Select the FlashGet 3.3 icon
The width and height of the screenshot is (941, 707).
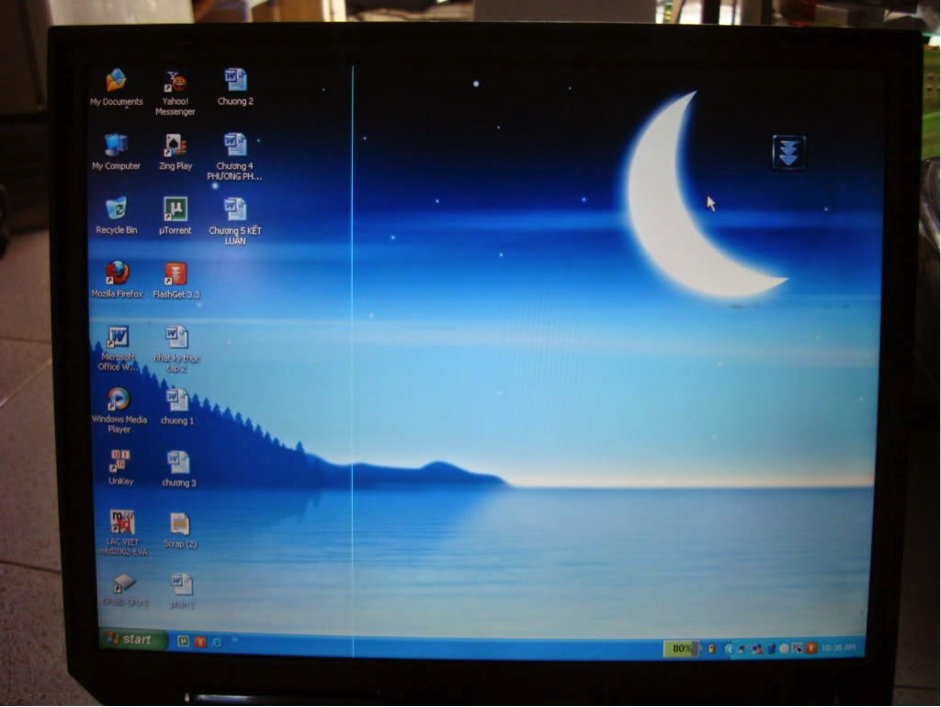[x=176, y=274]
